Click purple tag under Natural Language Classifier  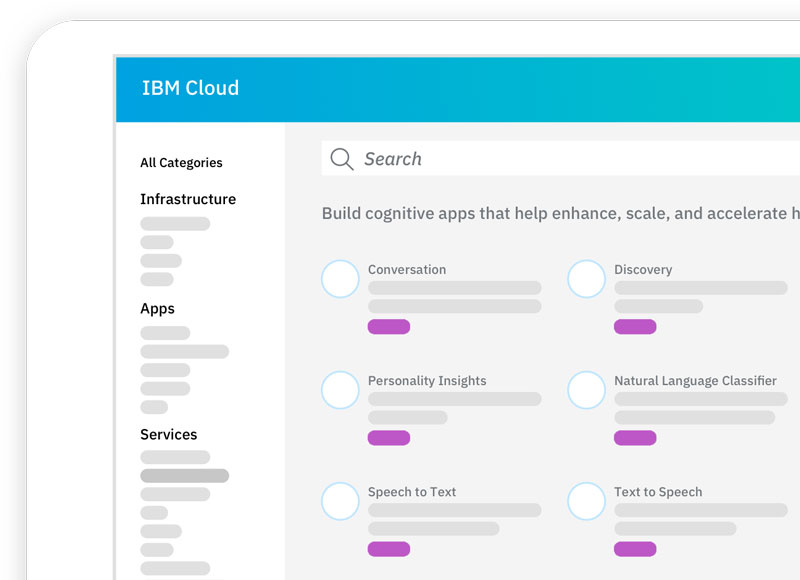coord(635,438)
